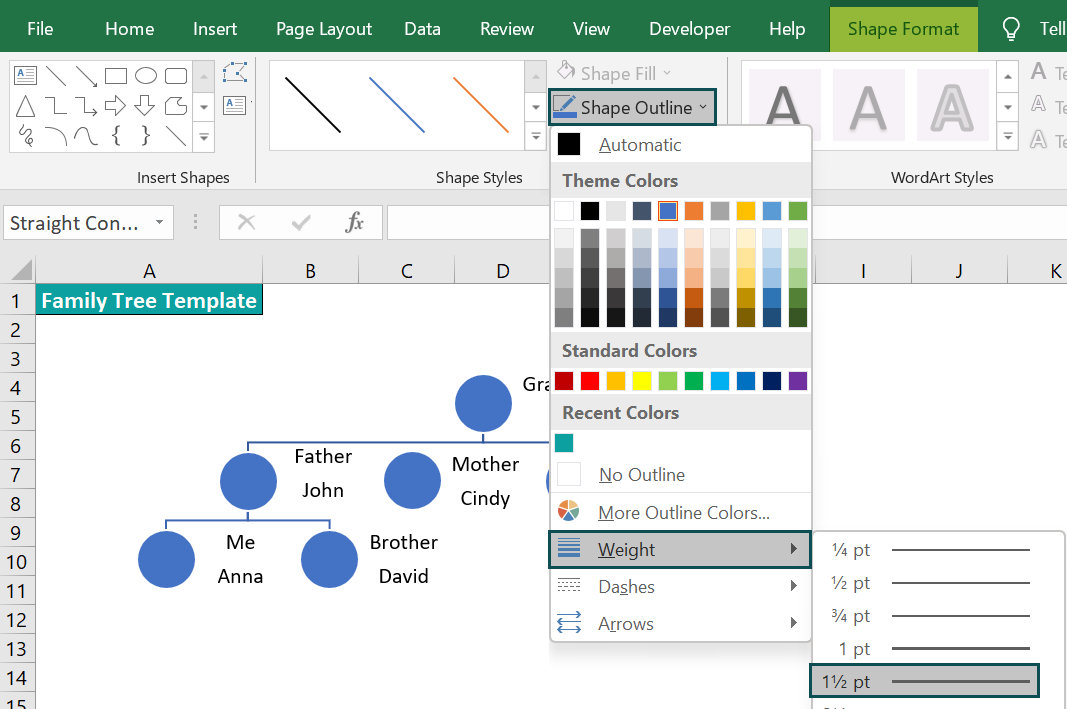Viewport: 1067px width, 709px height.
Task: Choose Automatic outline color
Action: coord(680,144)
